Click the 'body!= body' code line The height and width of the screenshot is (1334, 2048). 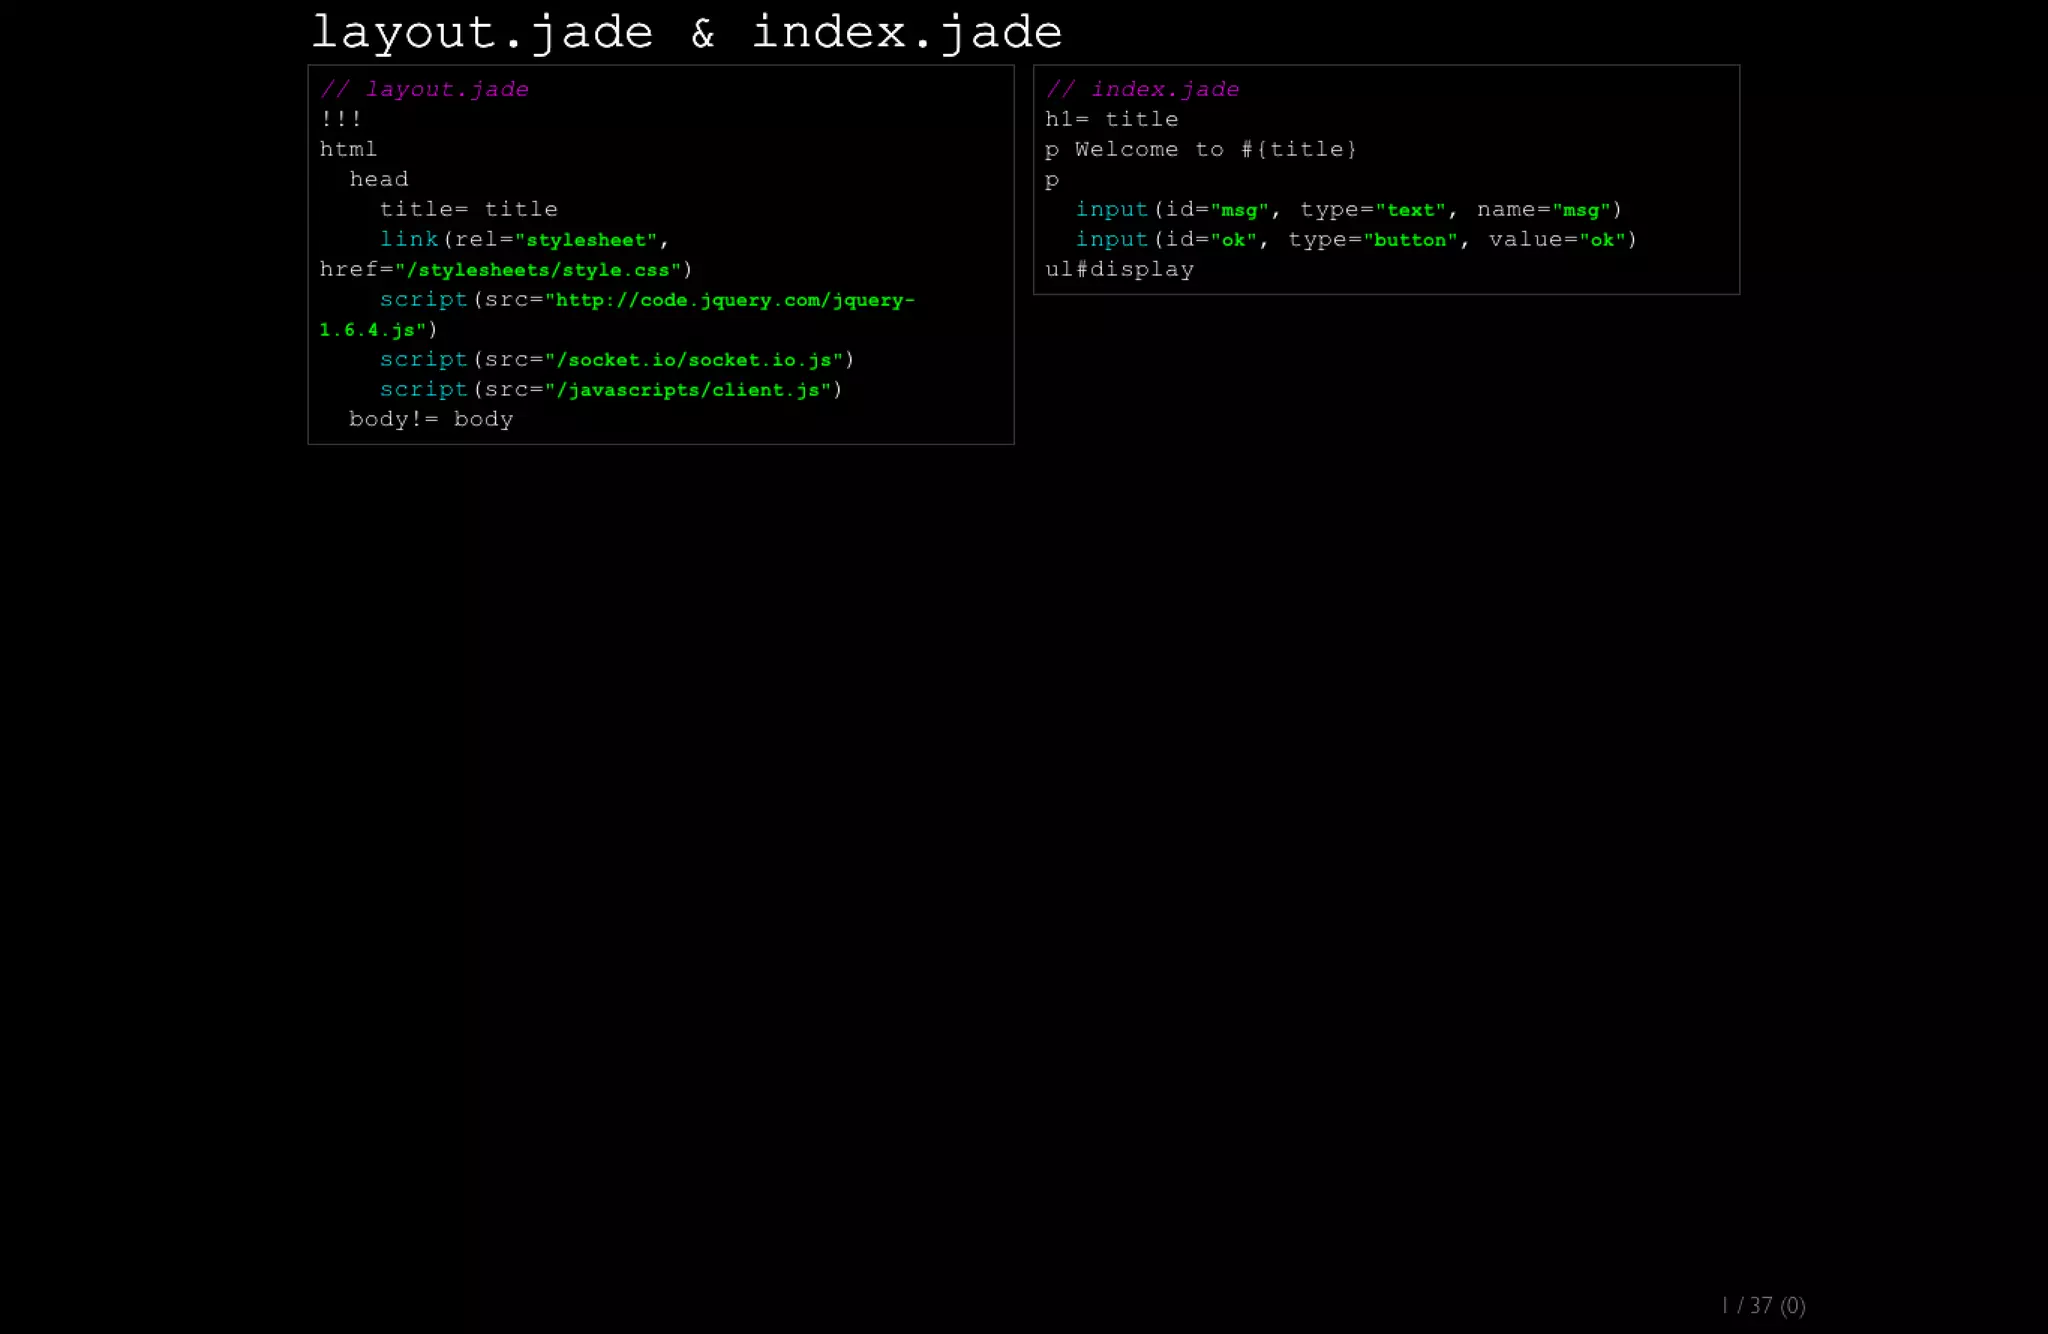tap(430, 419)
